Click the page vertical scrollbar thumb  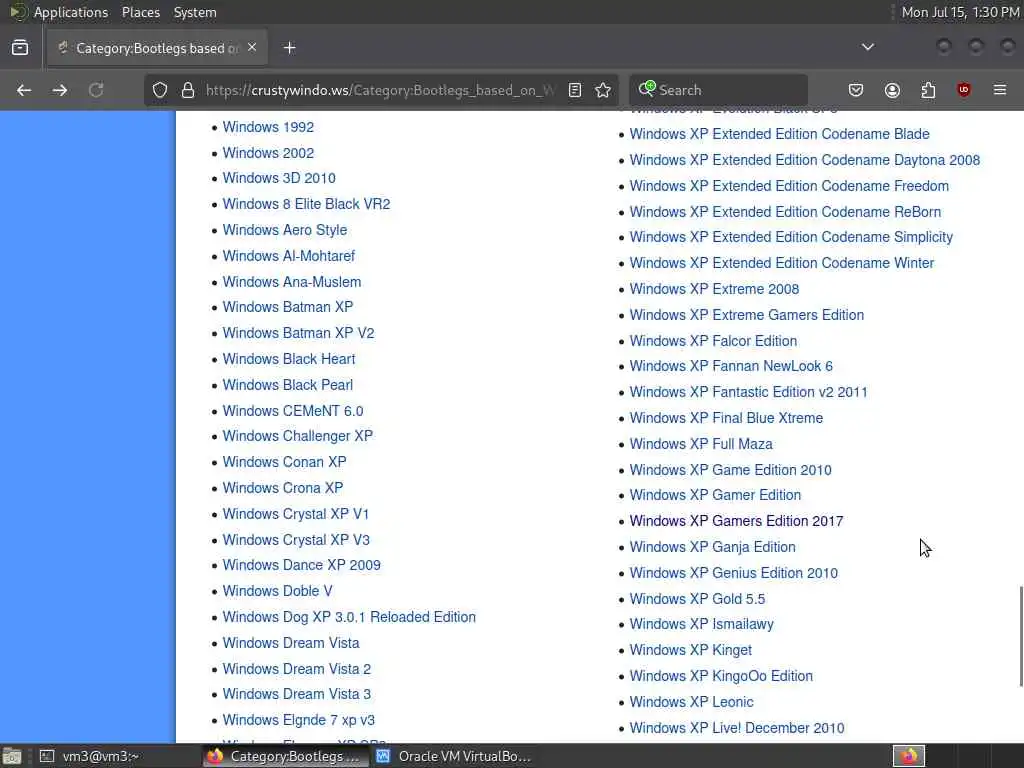(x=1021, y=637)
